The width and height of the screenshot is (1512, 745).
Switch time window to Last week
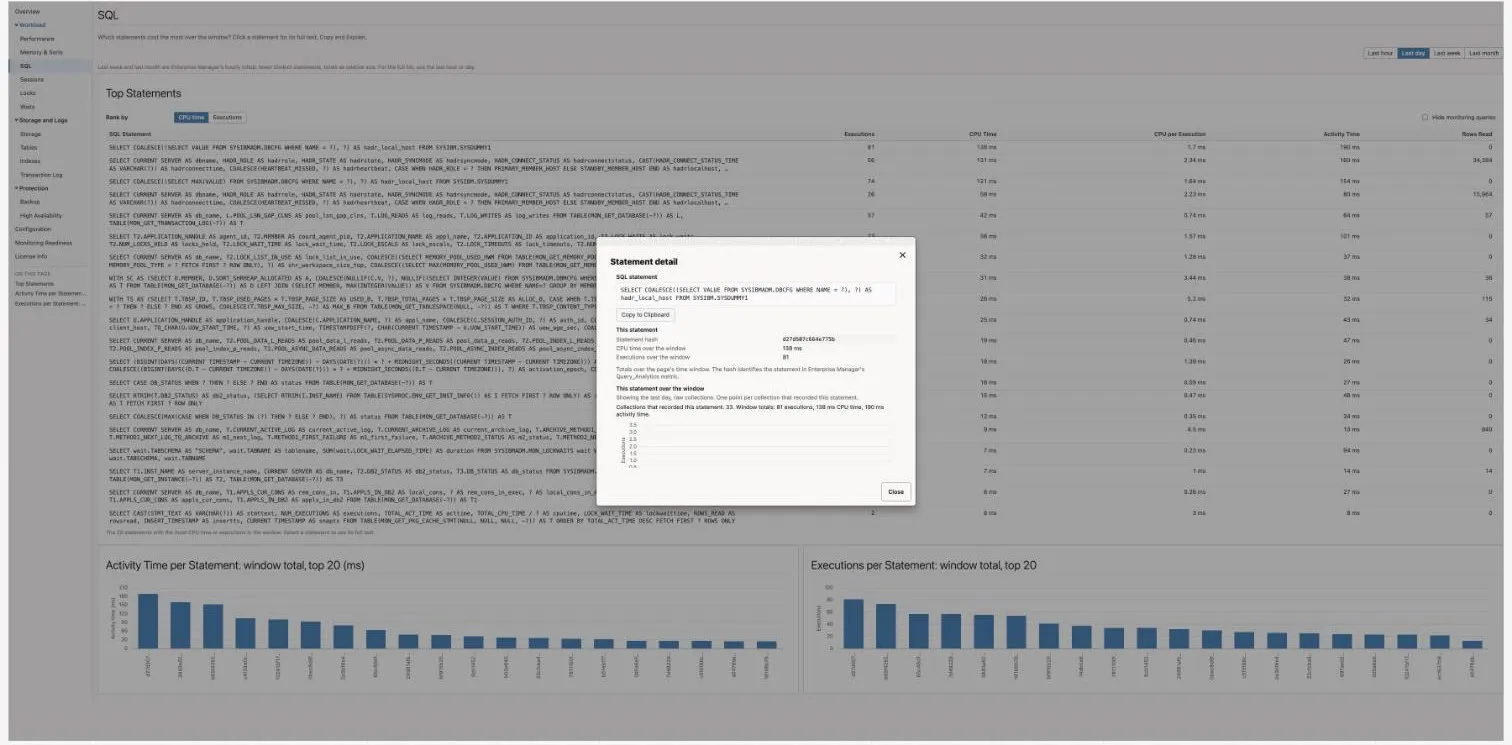pyautogui.click(x=1446, y=53)
